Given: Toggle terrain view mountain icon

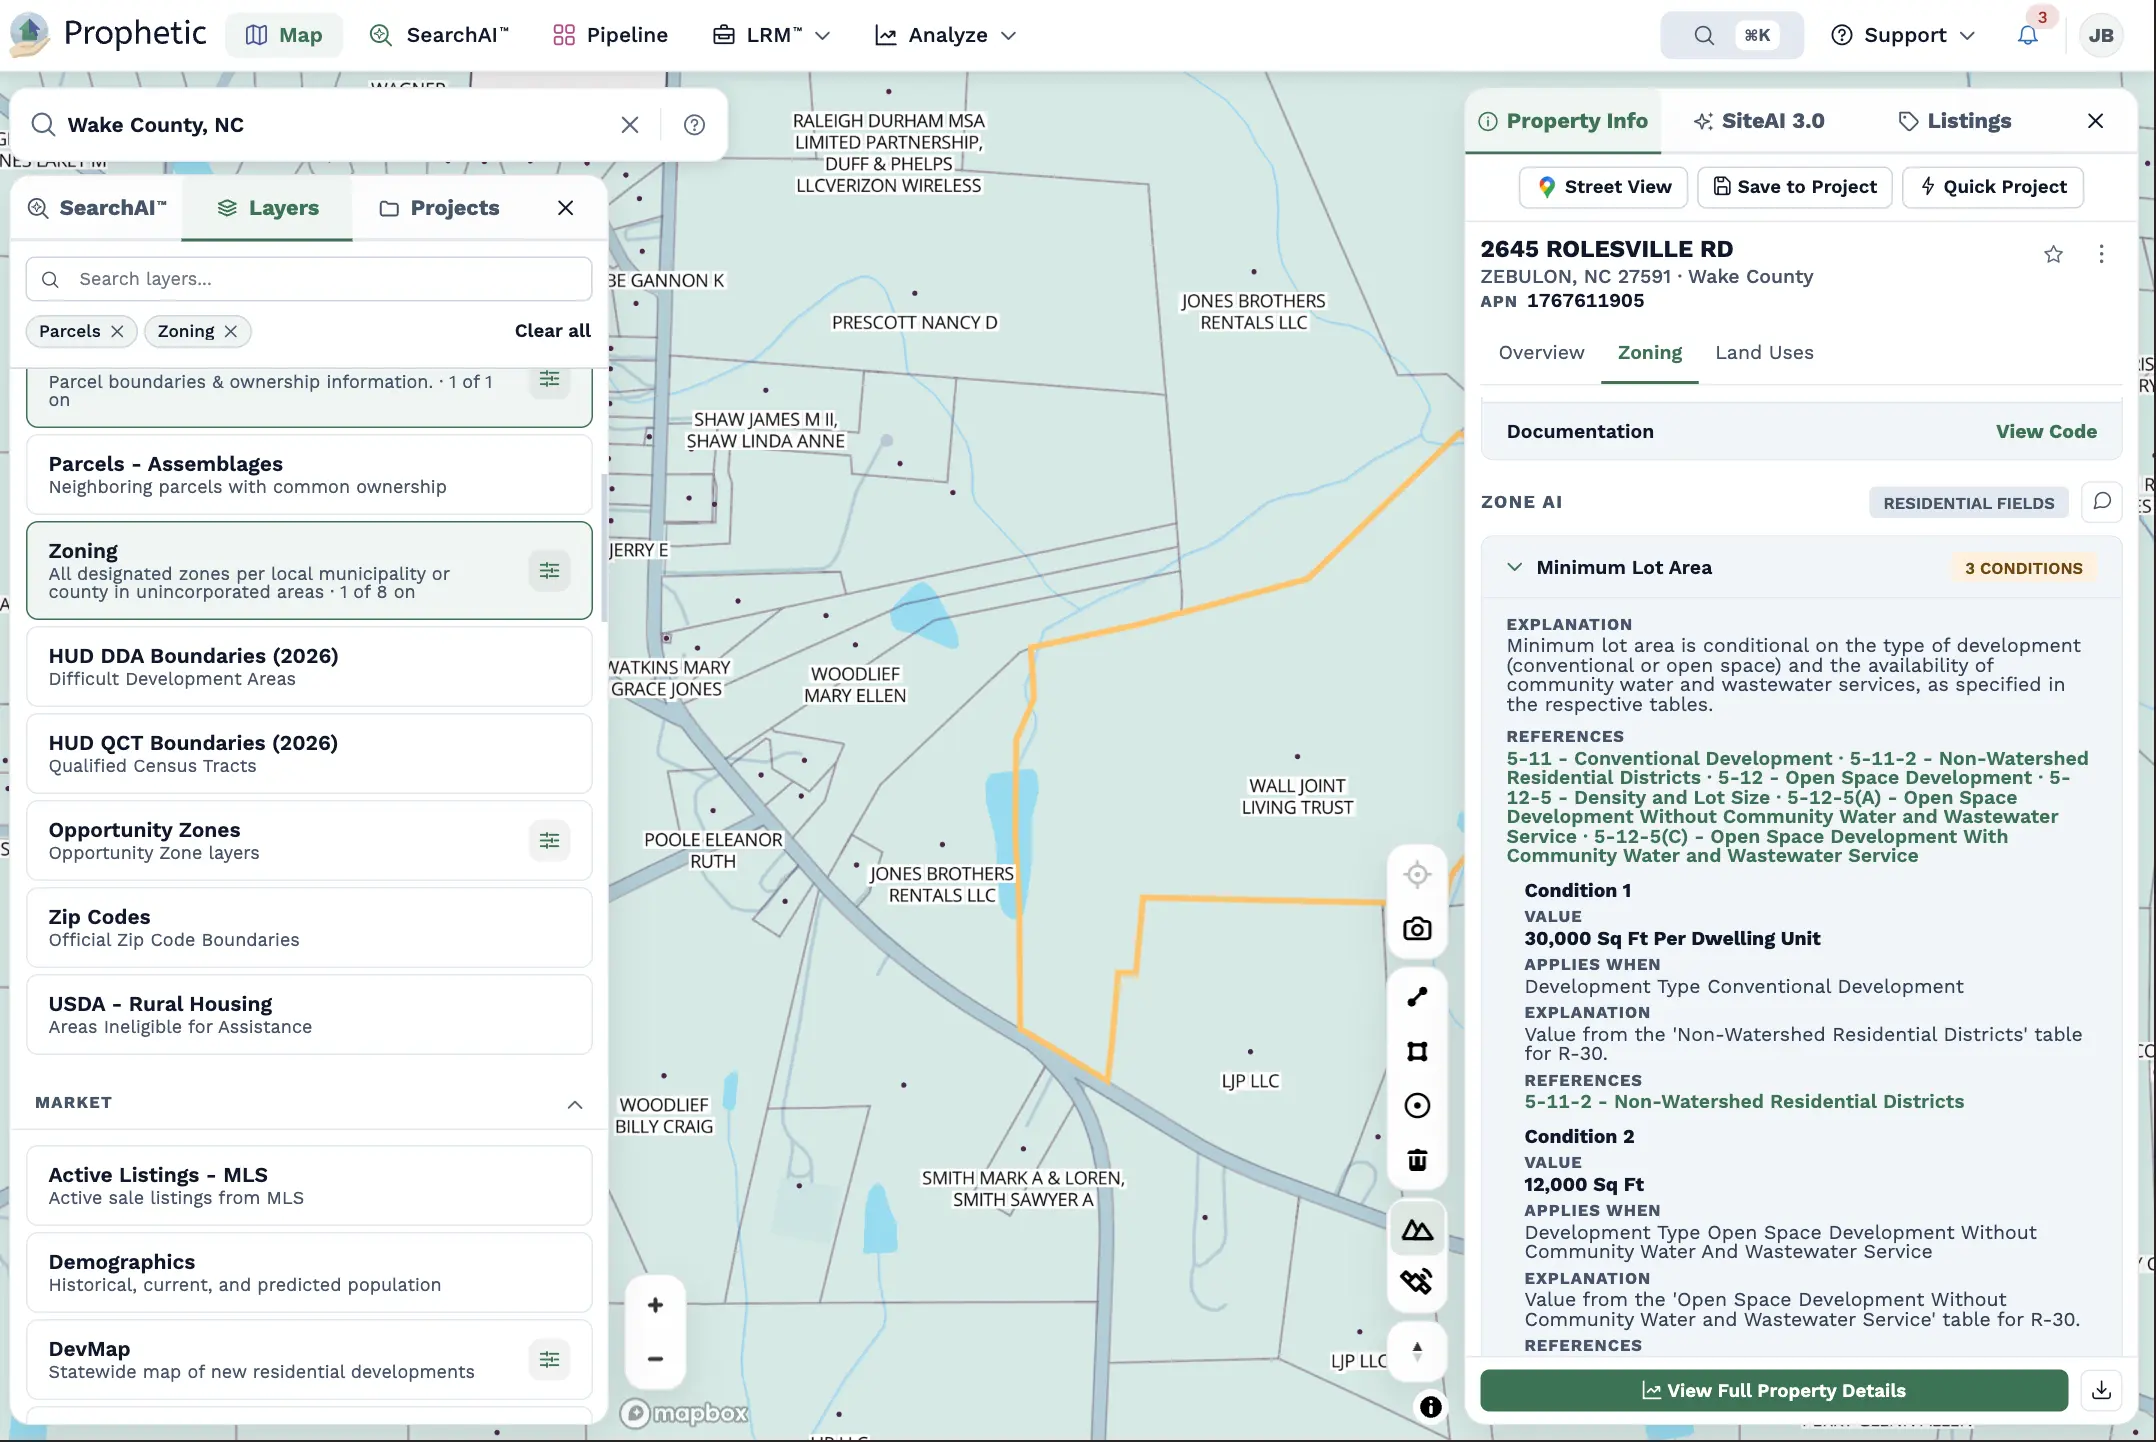Looking at the screenshot, I should click(x=1417, y=1229).
